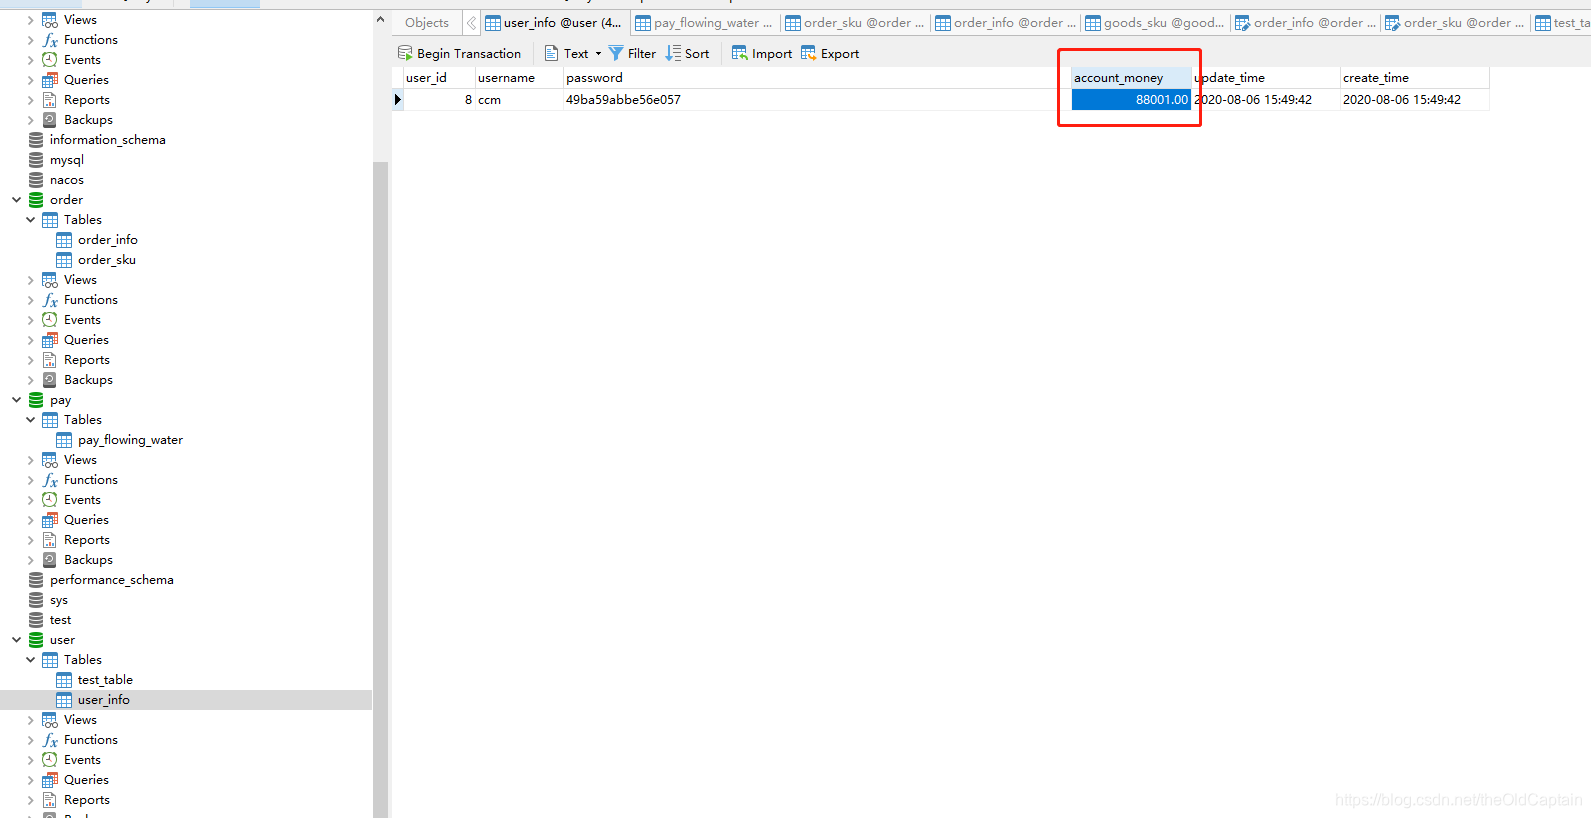Open the first order_sku @order tab
Screen dimensions: 1591x818
(855, 23)
